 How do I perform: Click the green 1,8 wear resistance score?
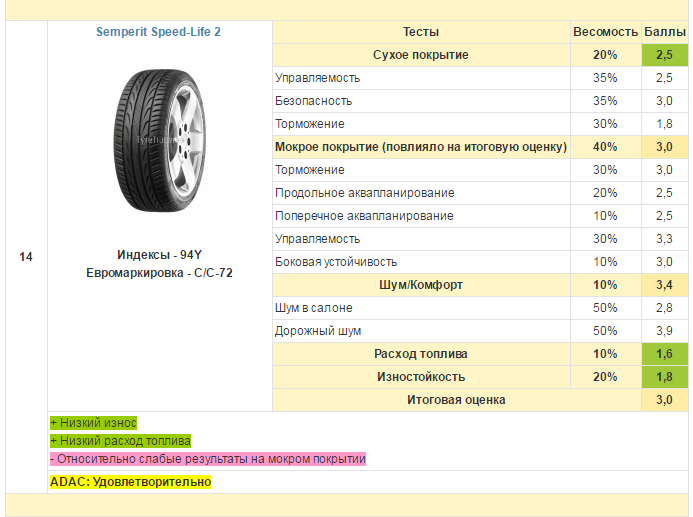[x=664, y=376]
